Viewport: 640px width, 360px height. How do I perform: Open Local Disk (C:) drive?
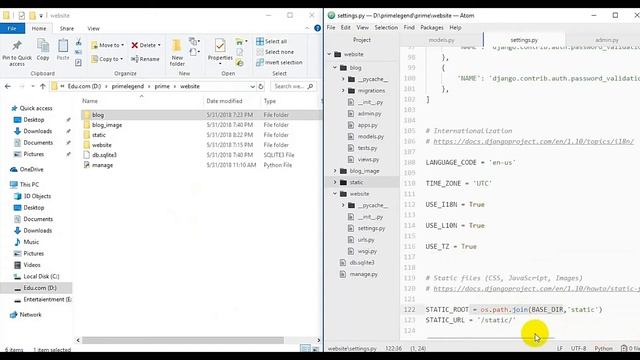click(41, 276)
